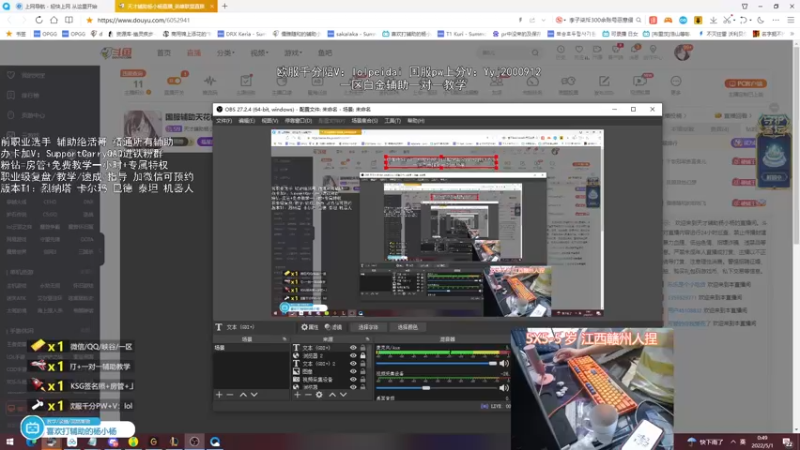This screenshot has width=800, height=450.
Task: Open the dock menu icon of OBS scenes panel
Action: [284, 339]
